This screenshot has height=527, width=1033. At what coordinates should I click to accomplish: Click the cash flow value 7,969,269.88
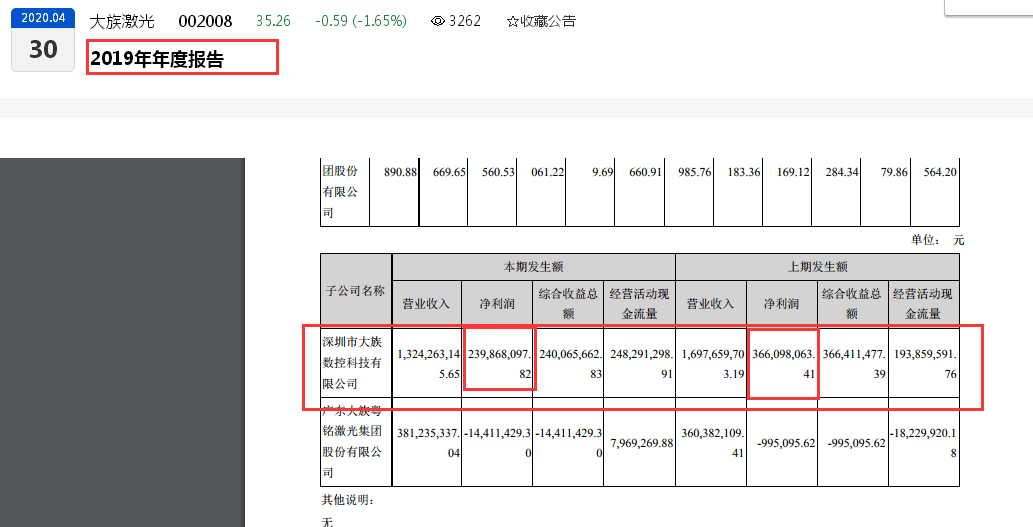tap(640, 442)
